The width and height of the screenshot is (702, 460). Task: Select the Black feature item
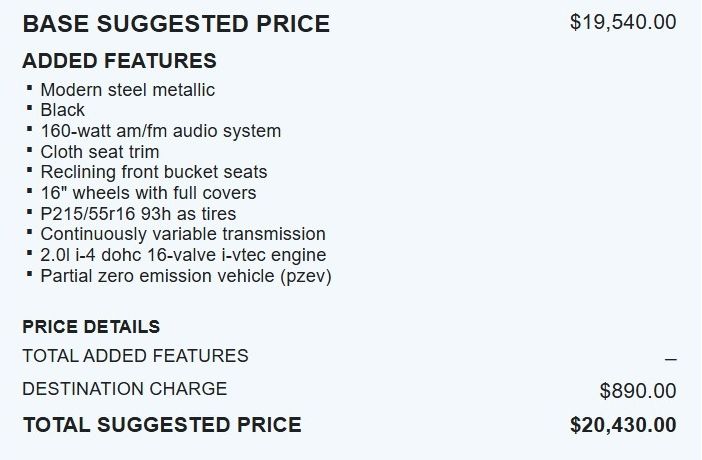[62, 110]
